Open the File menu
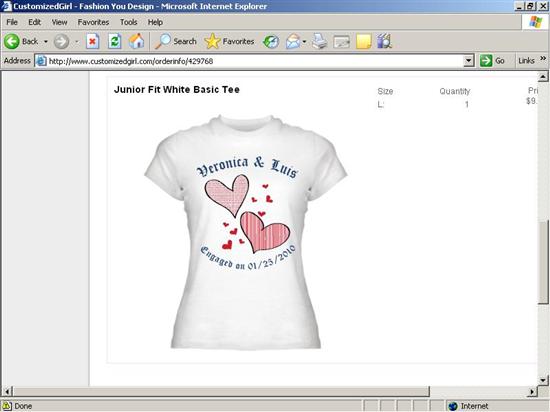Viewport: 550px width, 412px height. point(12,22)
